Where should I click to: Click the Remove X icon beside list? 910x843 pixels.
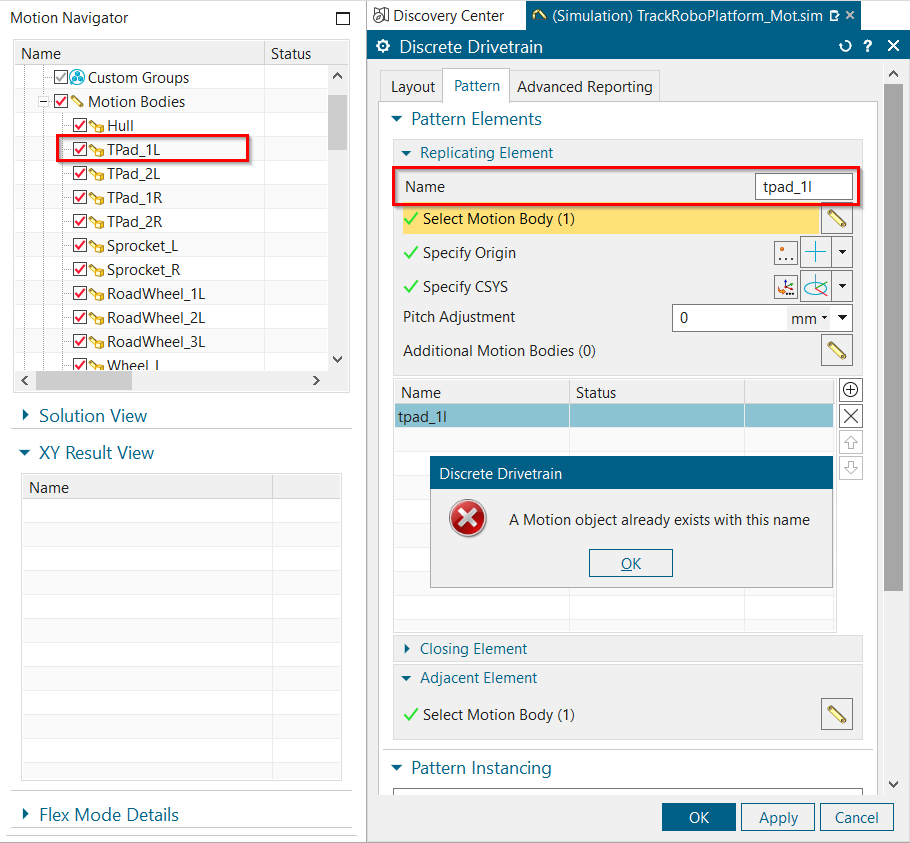[850, 417]
